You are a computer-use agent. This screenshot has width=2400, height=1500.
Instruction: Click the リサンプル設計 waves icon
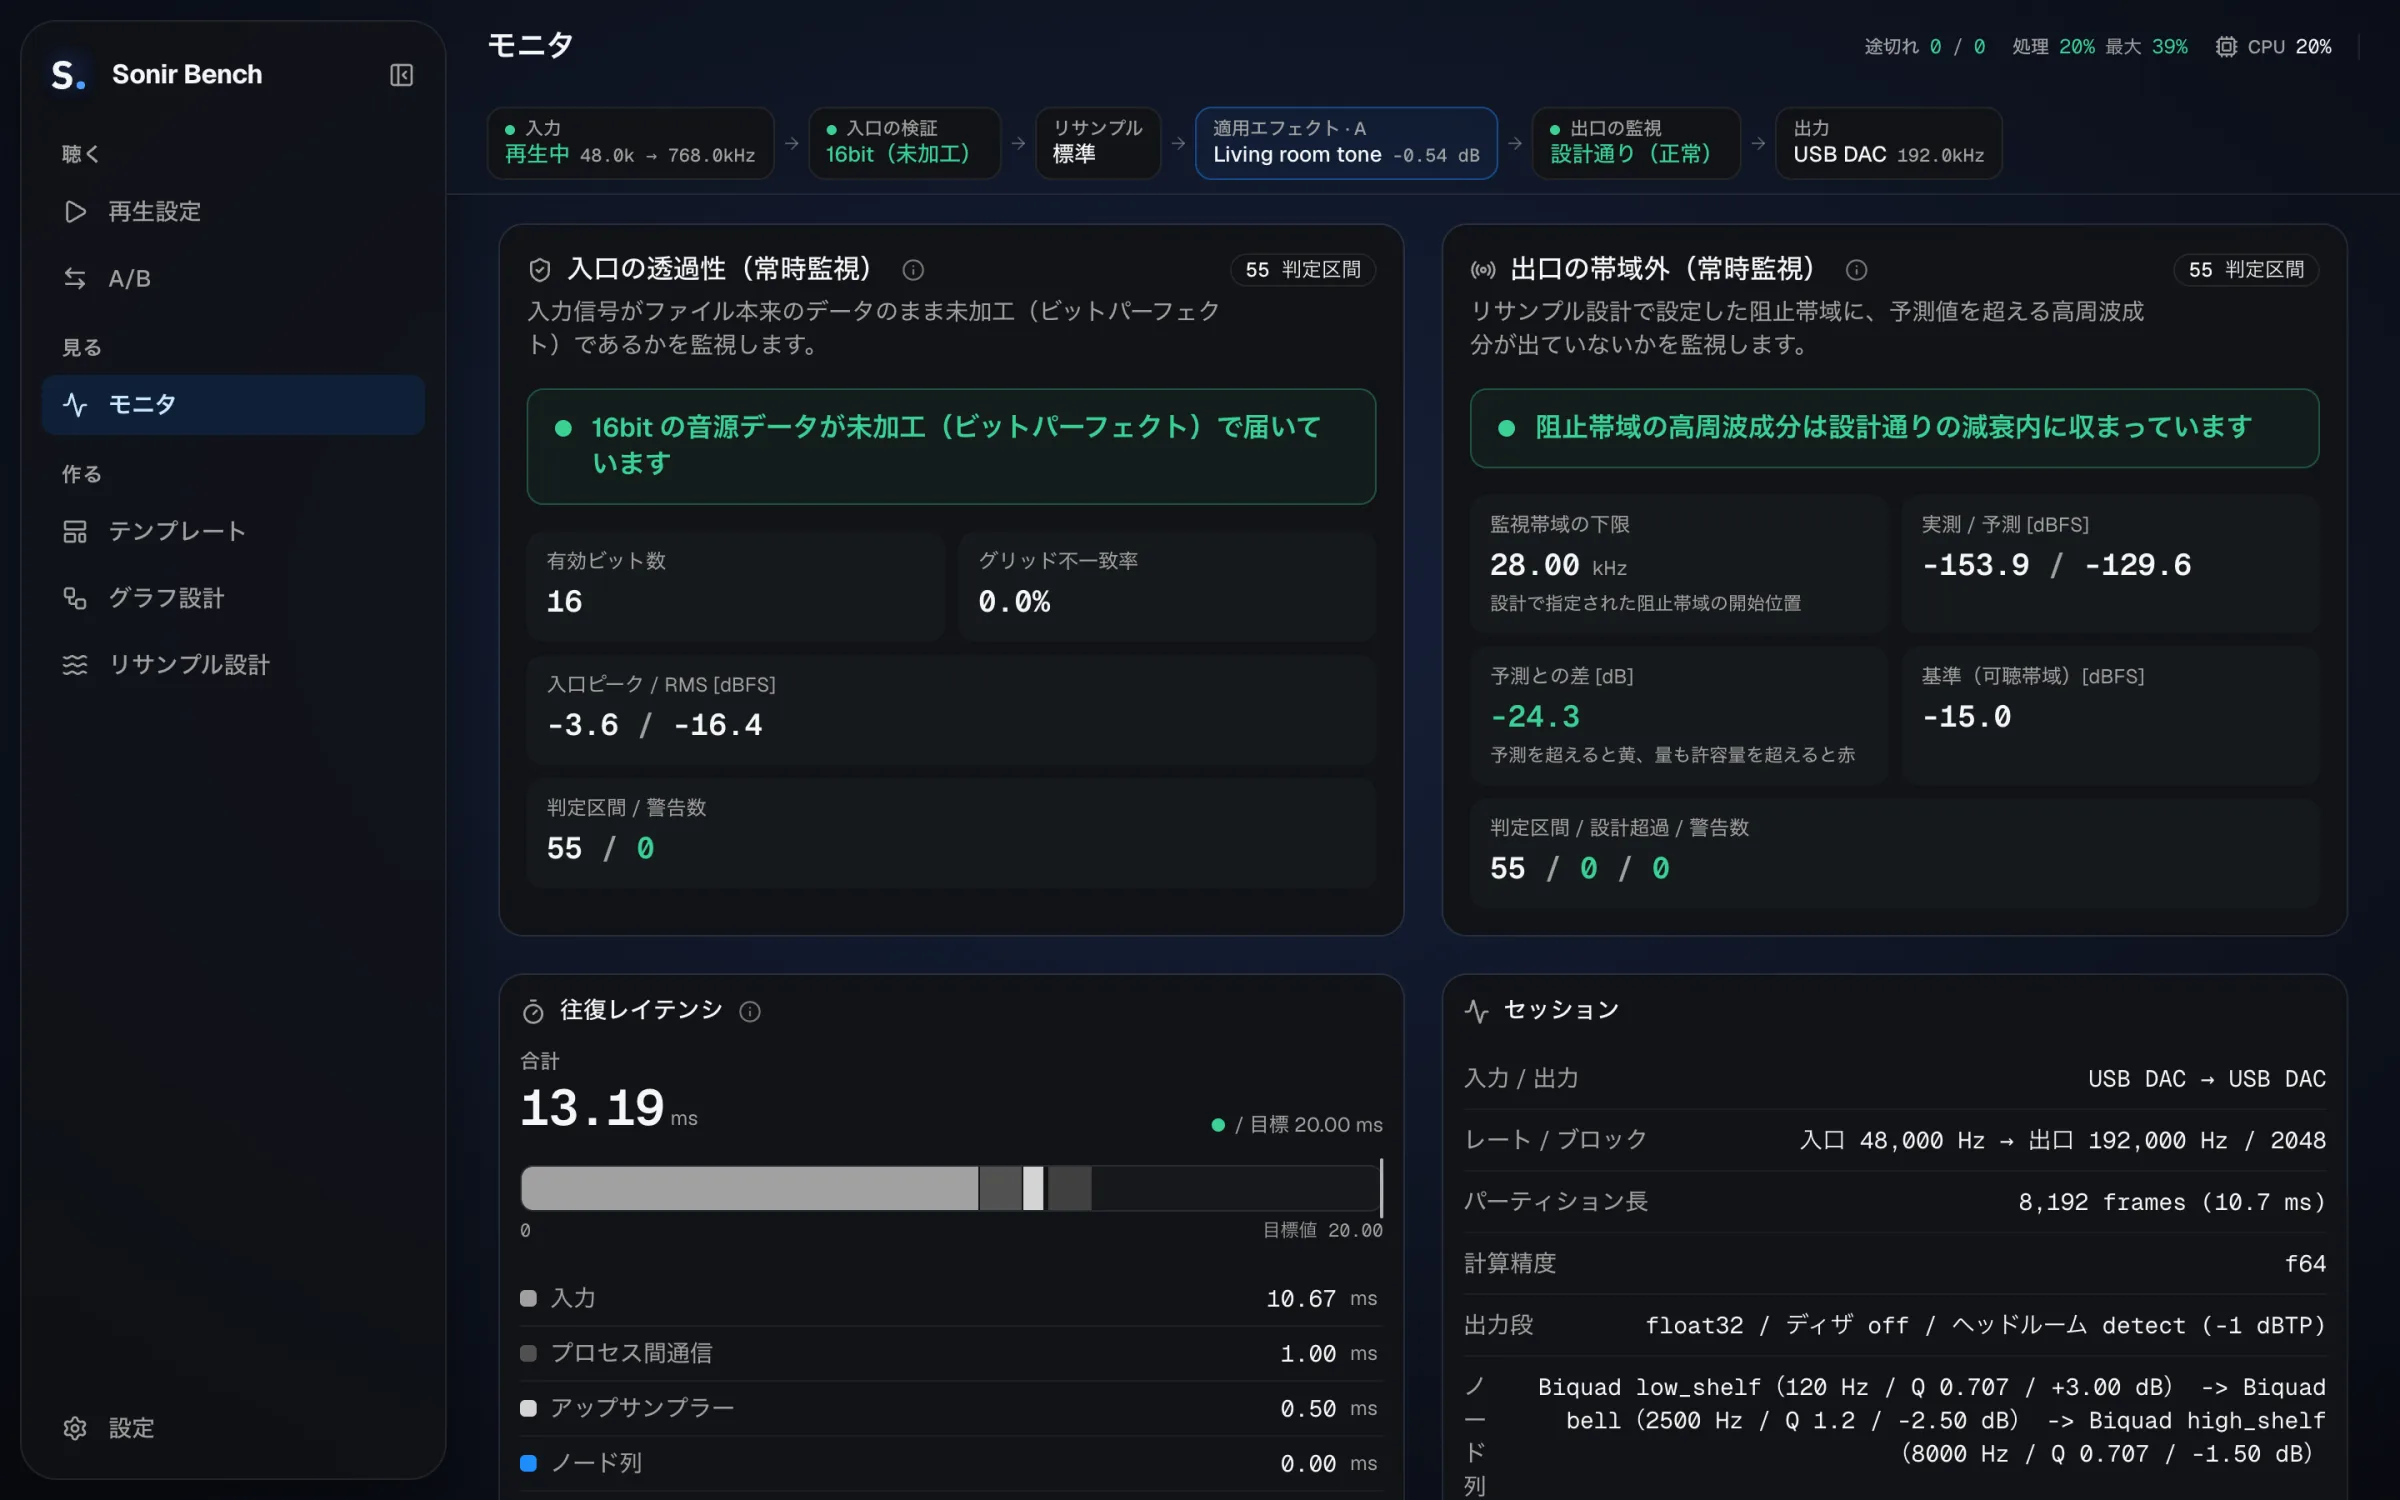(75, 665)
